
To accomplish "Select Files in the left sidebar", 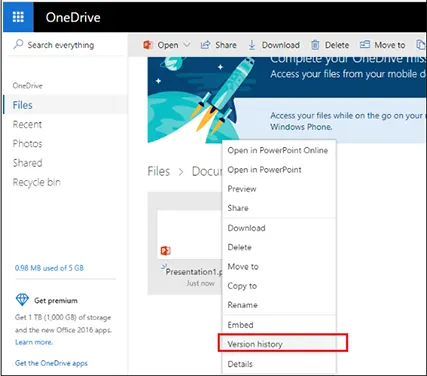I will 66,105.
